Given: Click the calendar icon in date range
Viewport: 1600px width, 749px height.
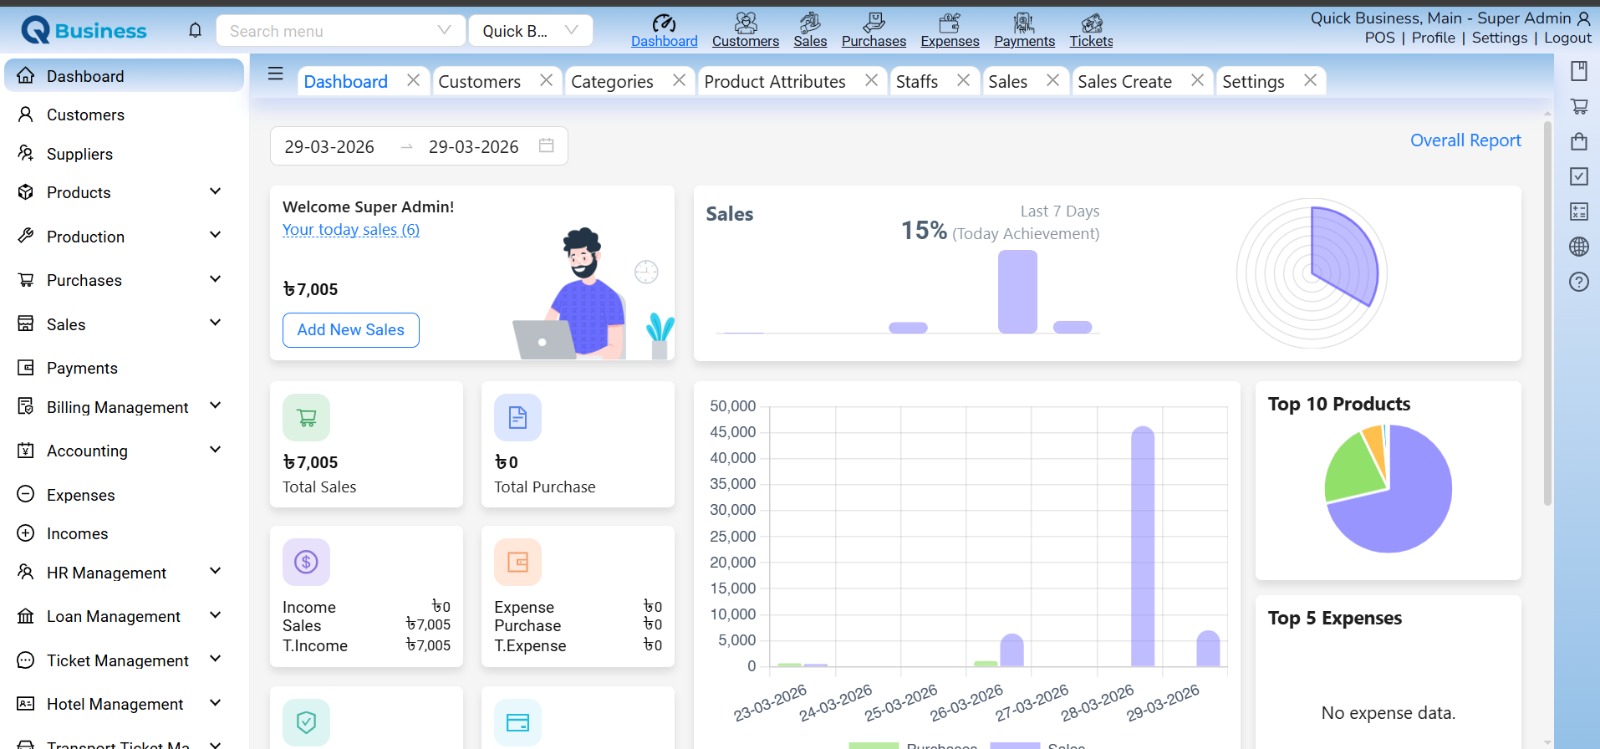Looking at the screenshot, I should pos(546,146).
